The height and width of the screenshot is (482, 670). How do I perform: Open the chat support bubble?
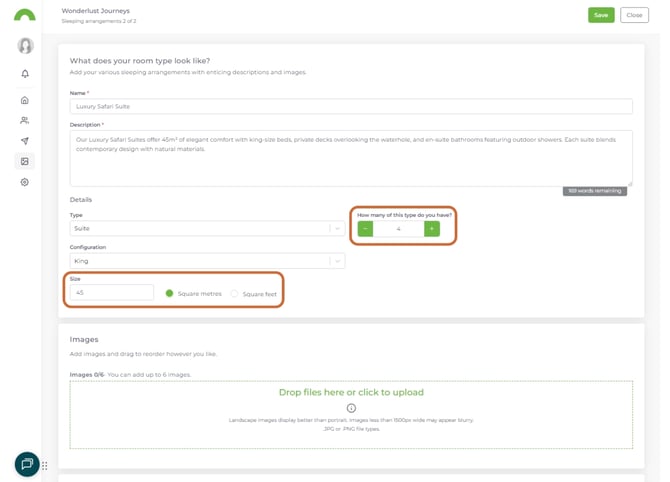[27, 464]
